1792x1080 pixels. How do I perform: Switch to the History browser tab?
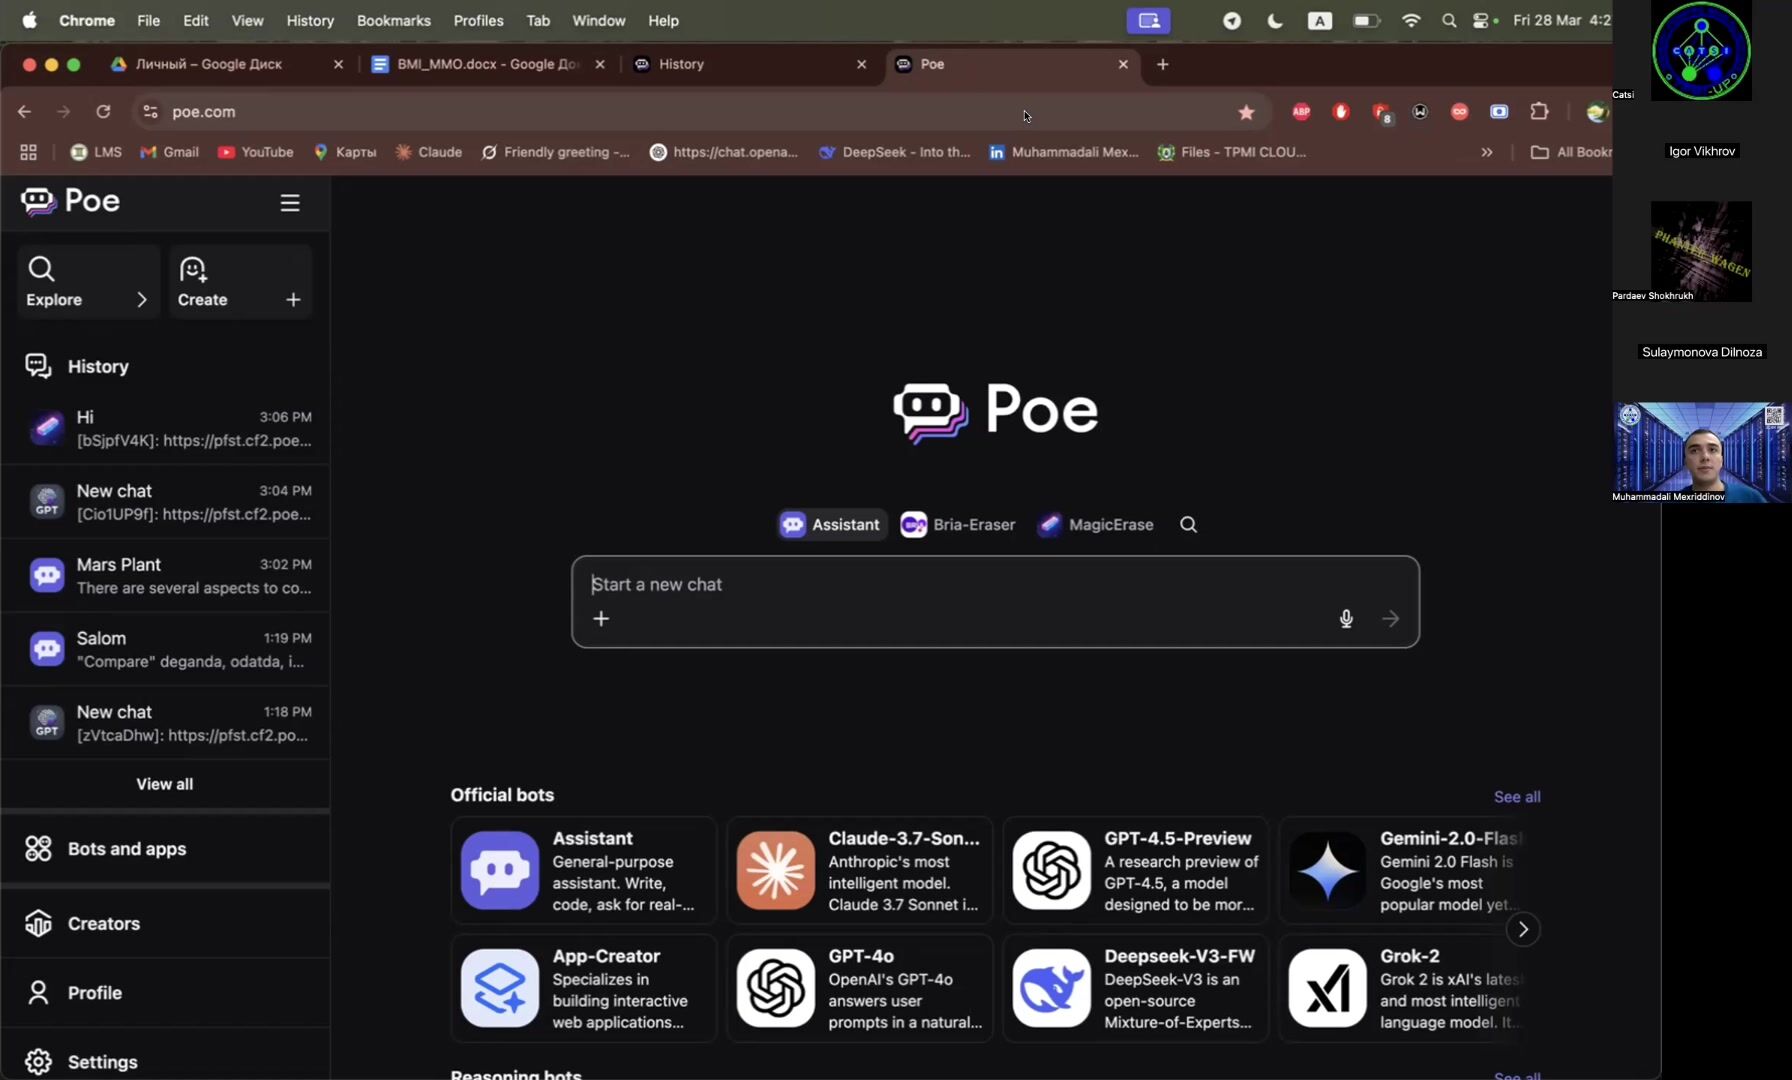click(x=750, y=64)
